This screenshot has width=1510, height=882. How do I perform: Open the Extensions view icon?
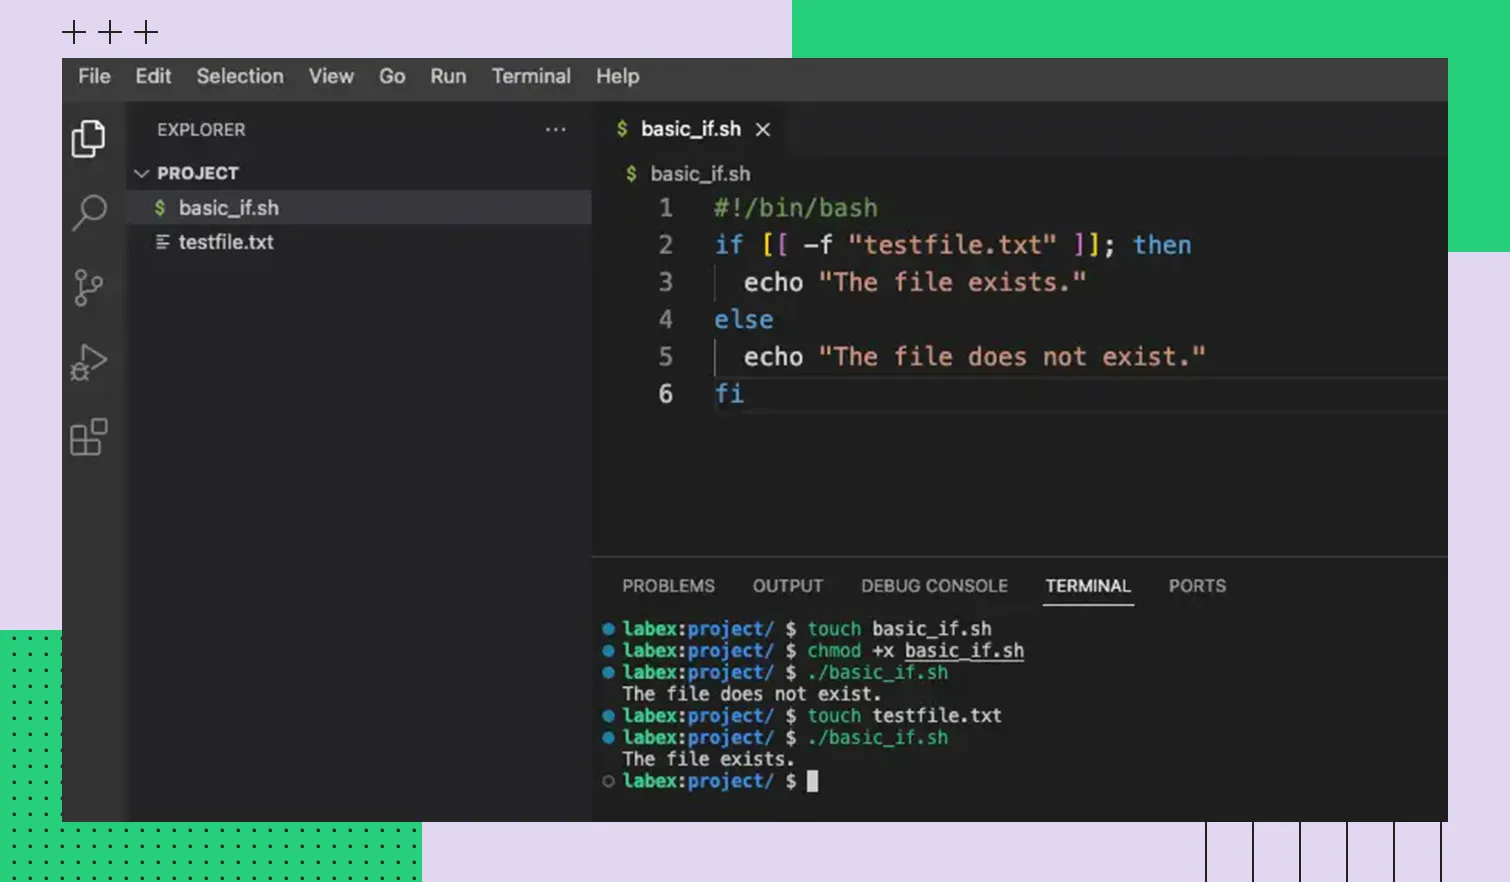tap(88, 437)
